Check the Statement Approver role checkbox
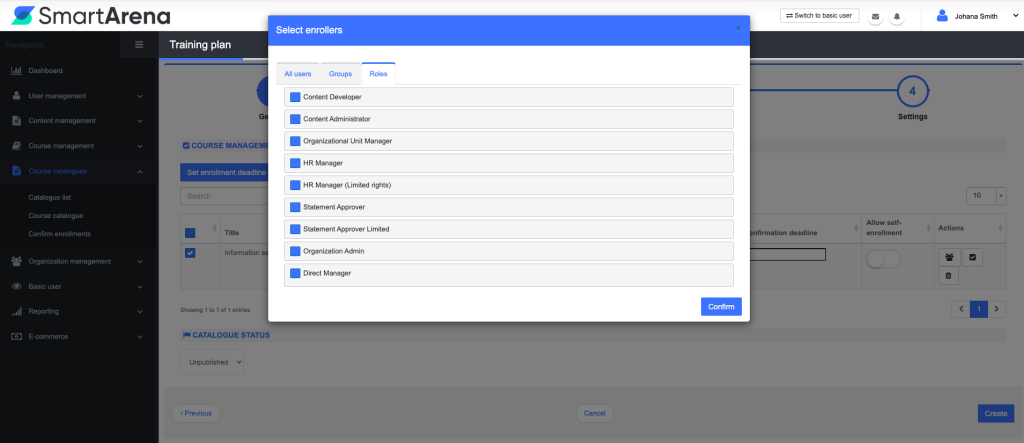The width and height of the screenshot is (1024, 443). 295,207
